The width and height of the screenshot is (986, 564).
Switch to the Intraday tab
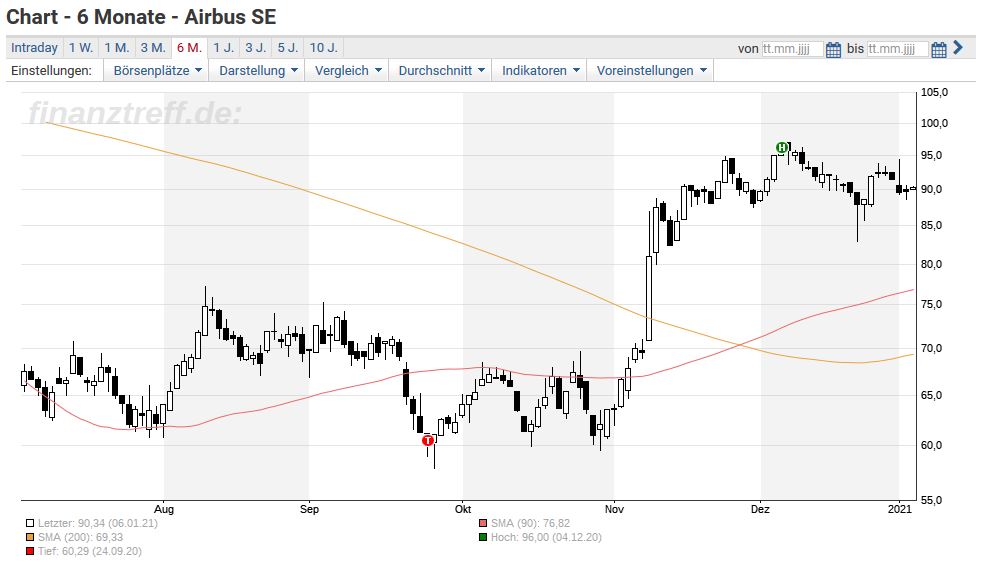pyautogui.click(x=34, y=48)
